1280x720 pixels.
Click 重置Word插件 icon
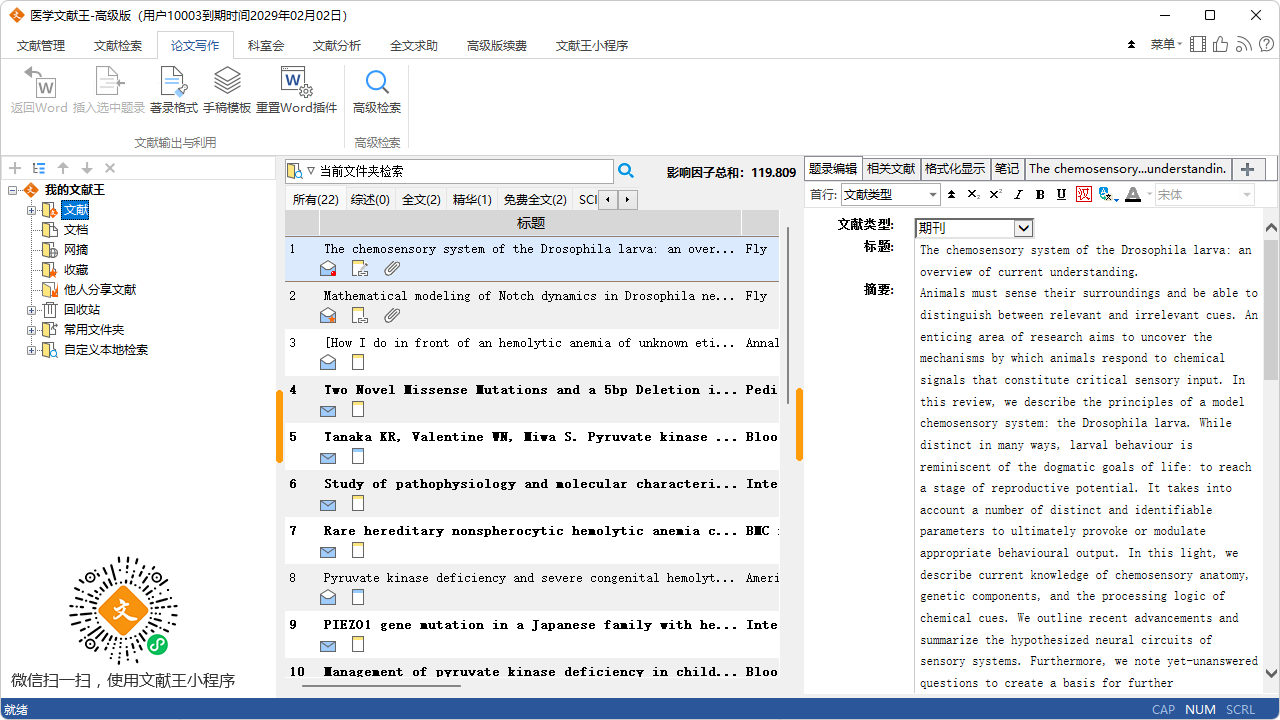pyautogui.click(x=297, y=82)
